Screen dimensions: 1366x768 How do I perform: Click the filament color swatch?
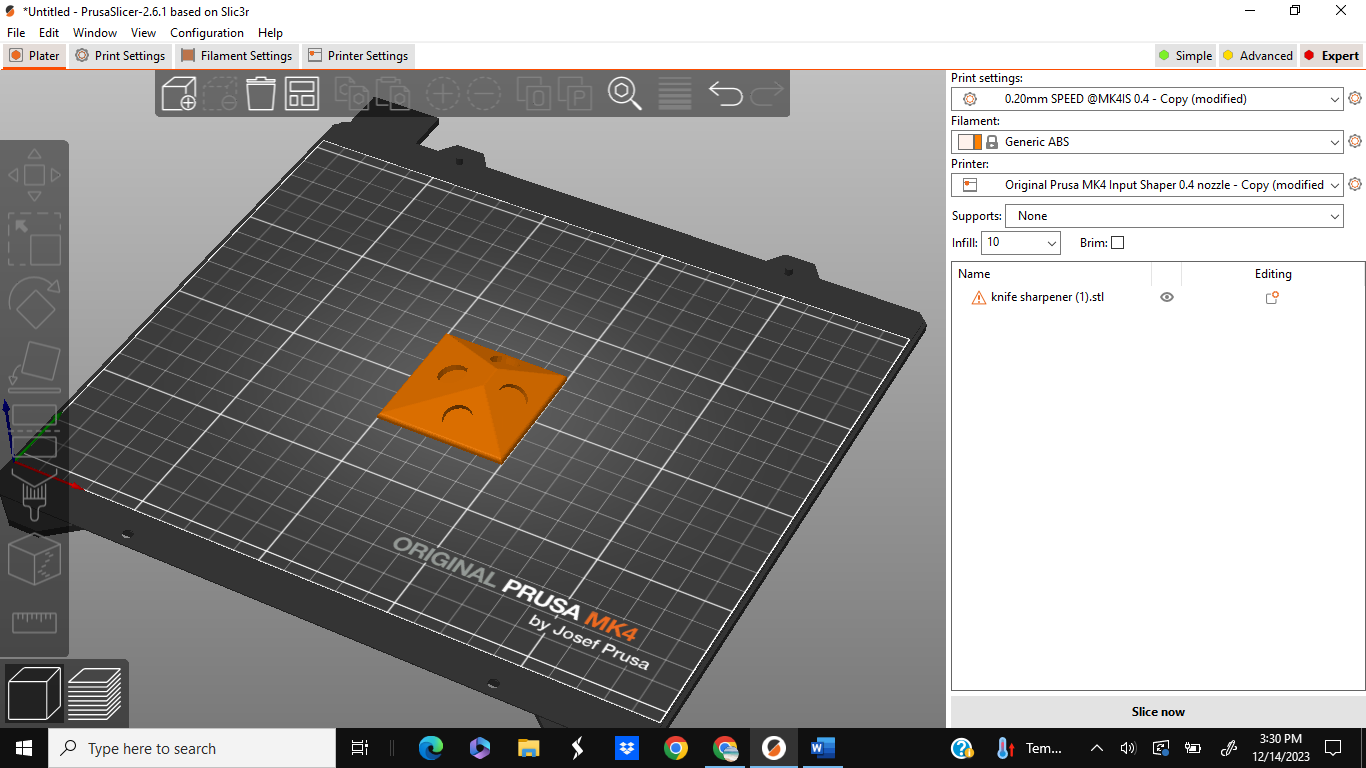(970, 142)
